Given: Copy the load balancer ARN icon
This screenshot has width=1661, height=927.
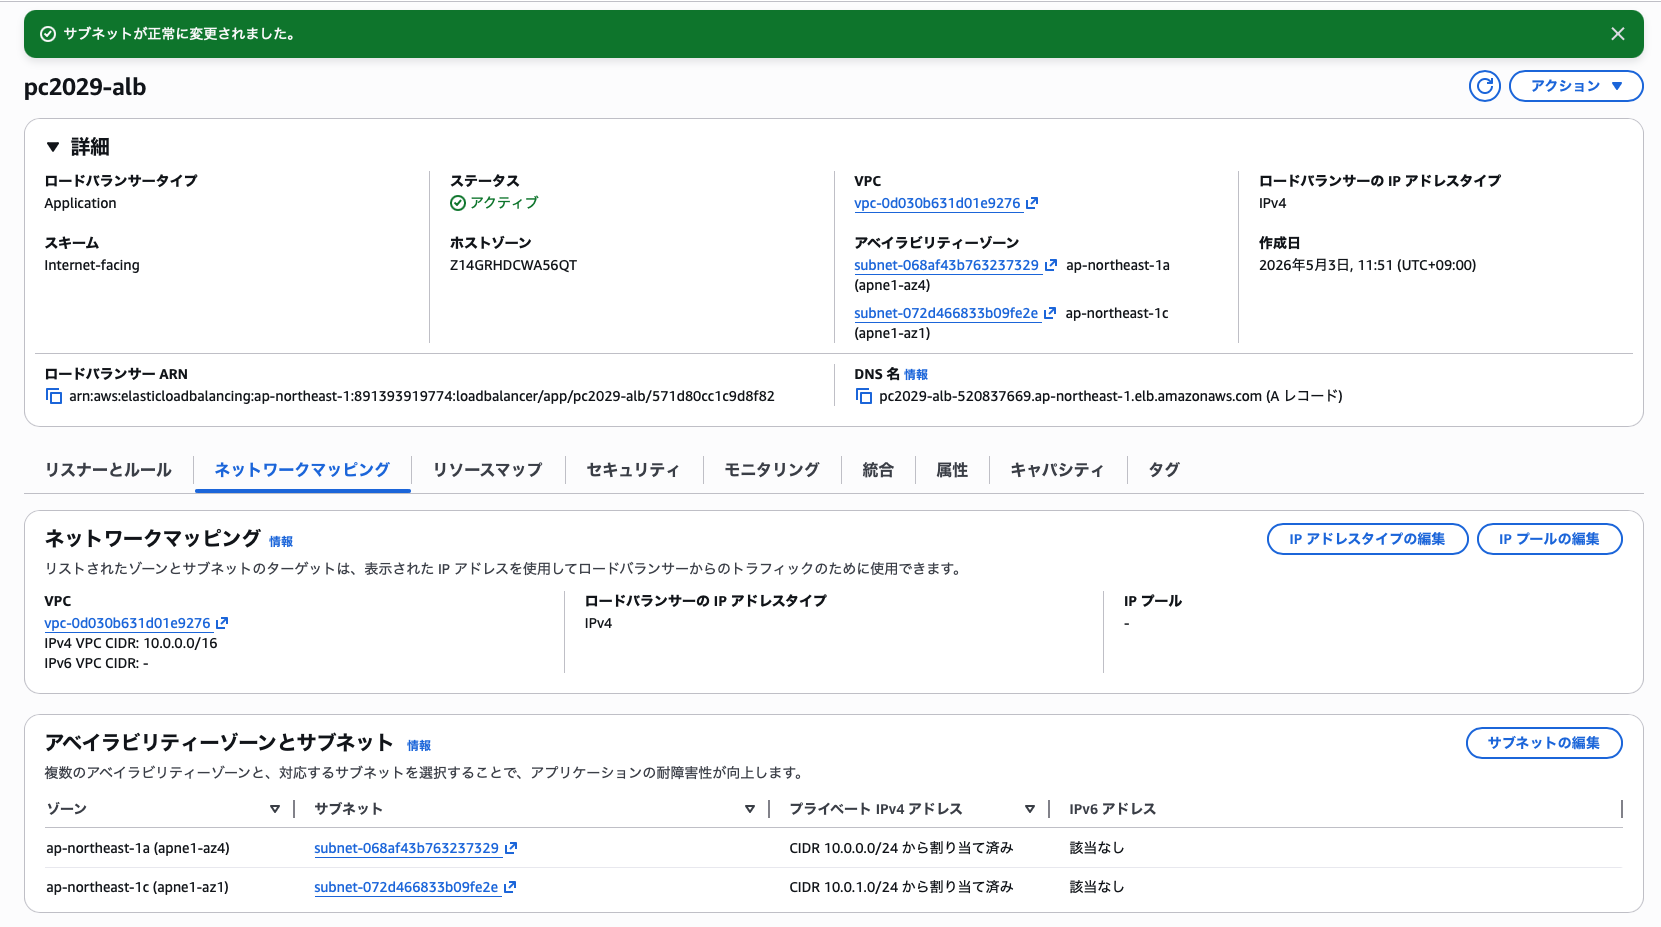Looking at the screenshot, I should coord(54,396).
